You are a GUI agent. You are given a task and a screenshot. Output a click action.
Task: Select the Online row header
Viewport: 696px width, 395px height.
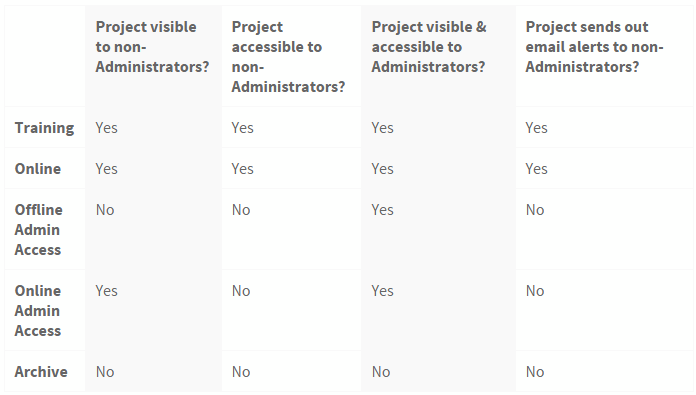click(38, 169)
